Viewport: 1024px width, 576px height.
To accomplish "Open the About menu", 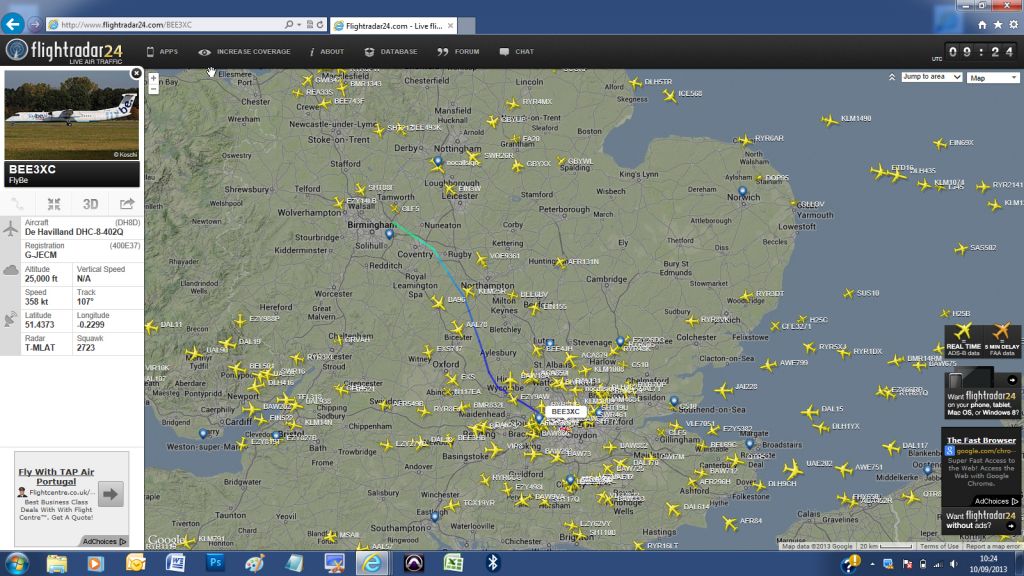I will (x=327, y=52).
